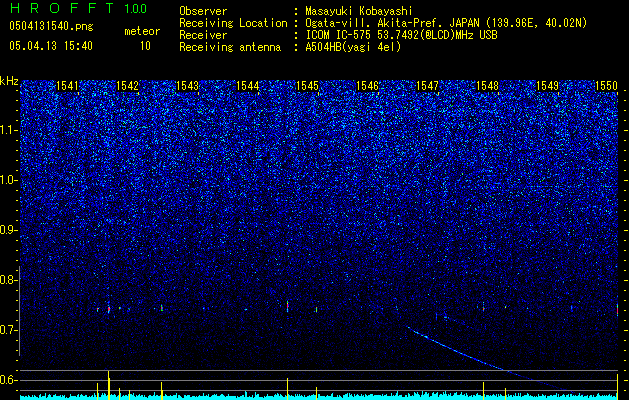This screenshot has width=629, height=400.
Task: Click the kHz axis unit label
Action: 9,81
